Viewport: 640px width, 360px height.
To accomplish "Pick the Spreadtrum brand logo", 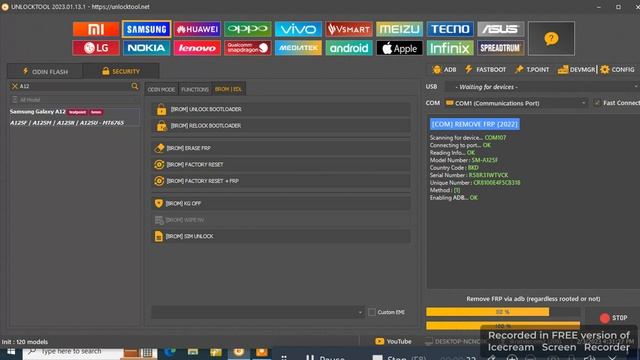I will point(500,48).
